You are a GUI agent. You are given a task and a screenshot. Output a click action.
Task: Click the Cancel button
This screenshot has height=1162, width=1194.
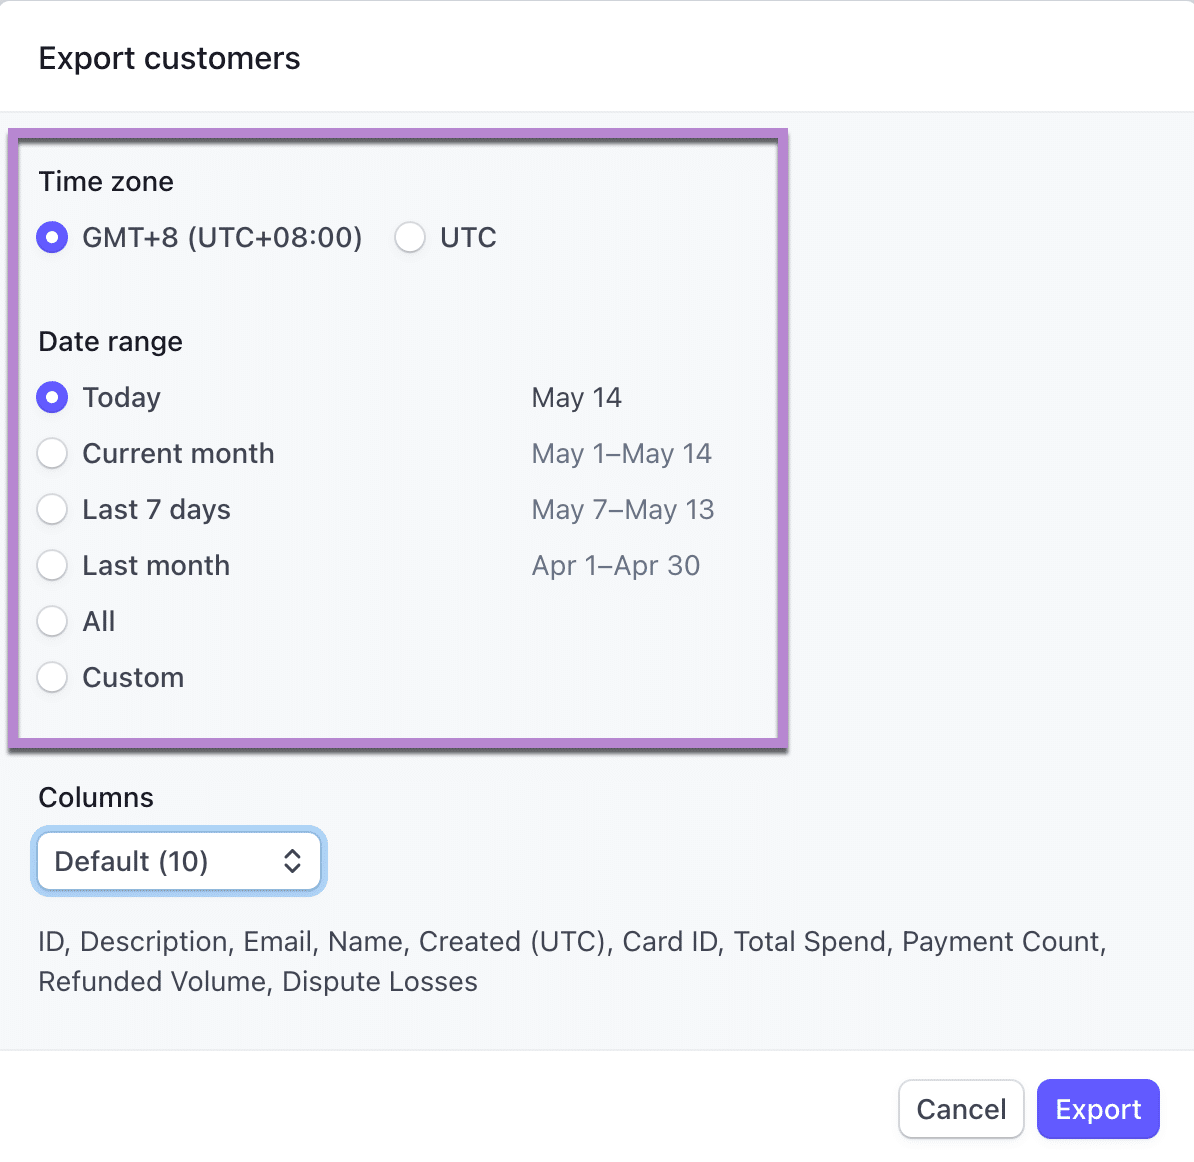960,1109
